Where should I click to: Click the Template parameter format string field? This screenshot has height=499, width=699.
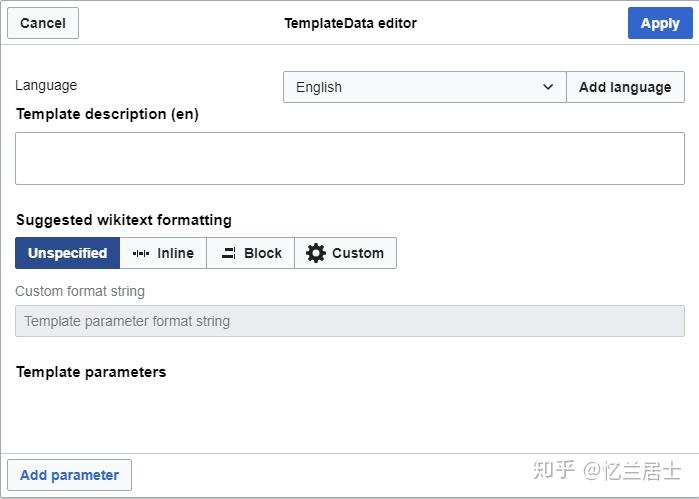[x=349, y=321]
